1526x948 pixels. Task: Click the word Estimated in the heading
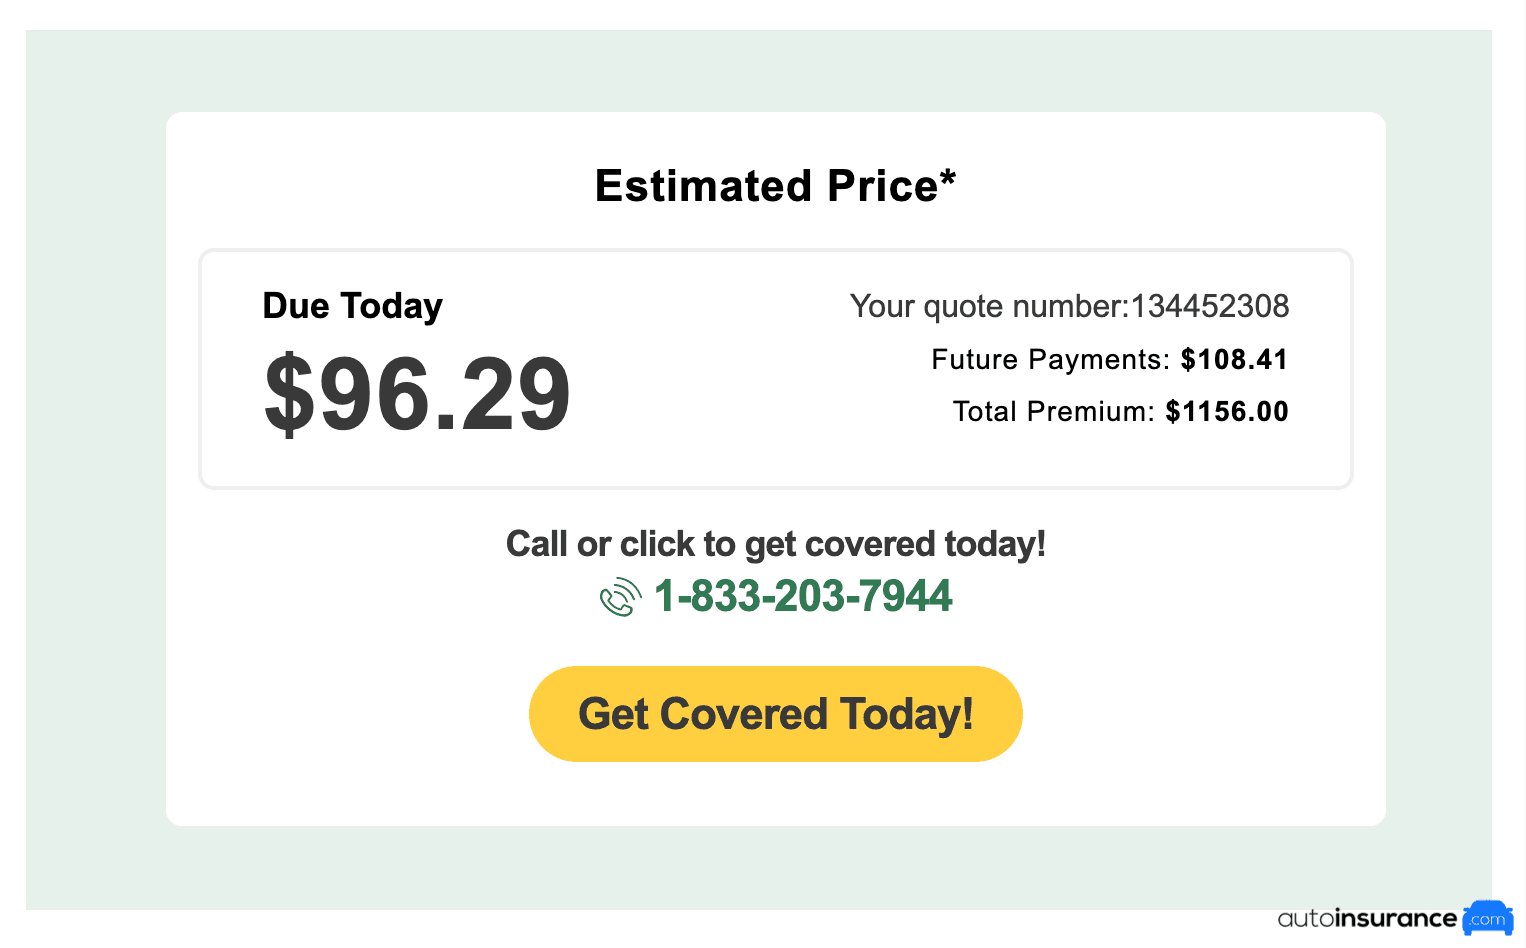[703, 186]
